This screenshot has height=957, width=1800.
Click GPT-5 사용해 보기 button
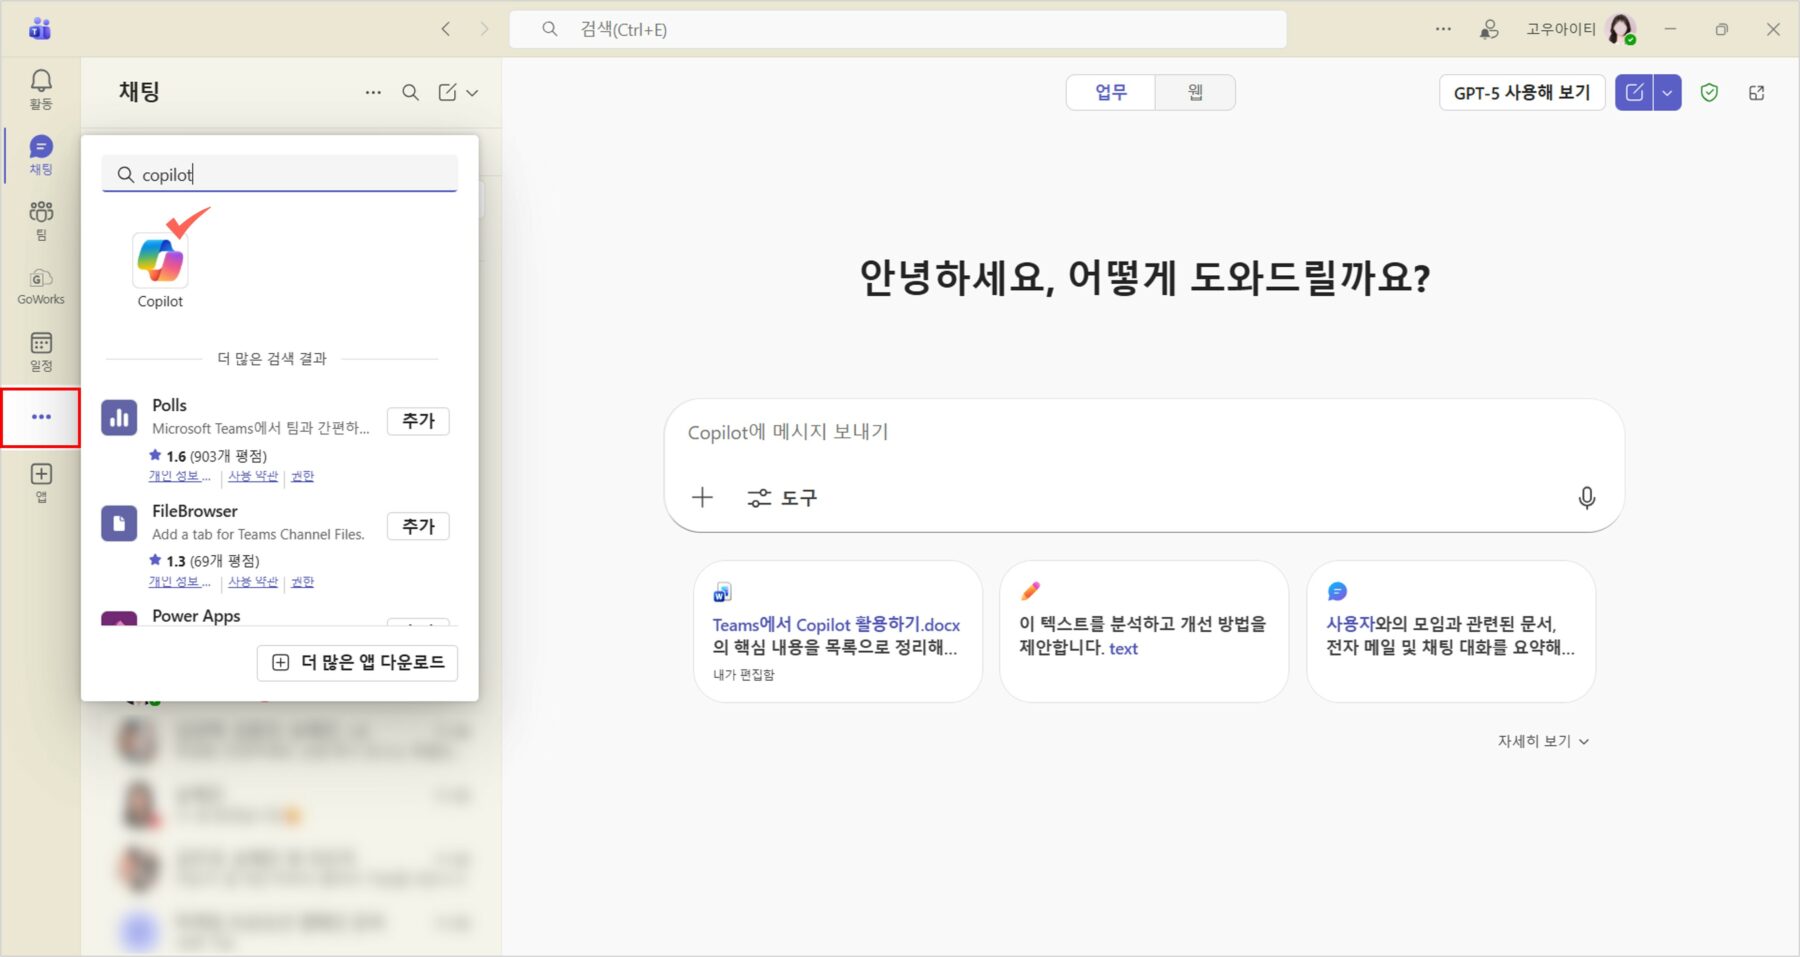click(x=1521, y=93)
